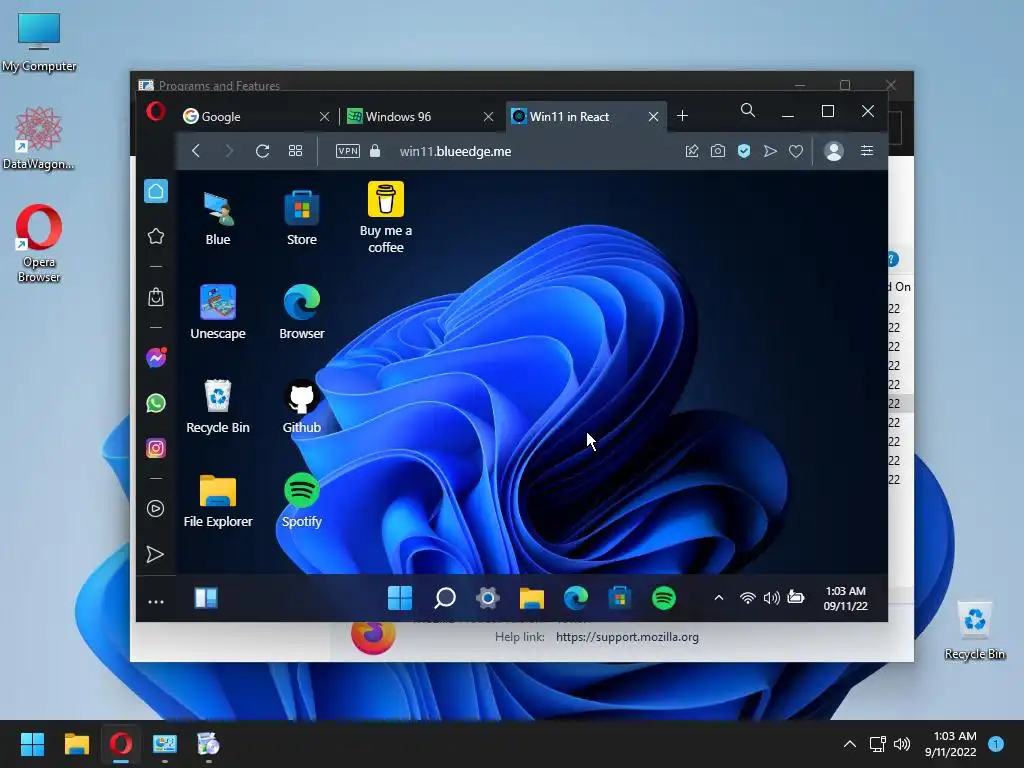The width and height of the screenshot is (1024, 768).
Task: Open Messenger in Opera sidebar
Action: click(x=156, y=357)
